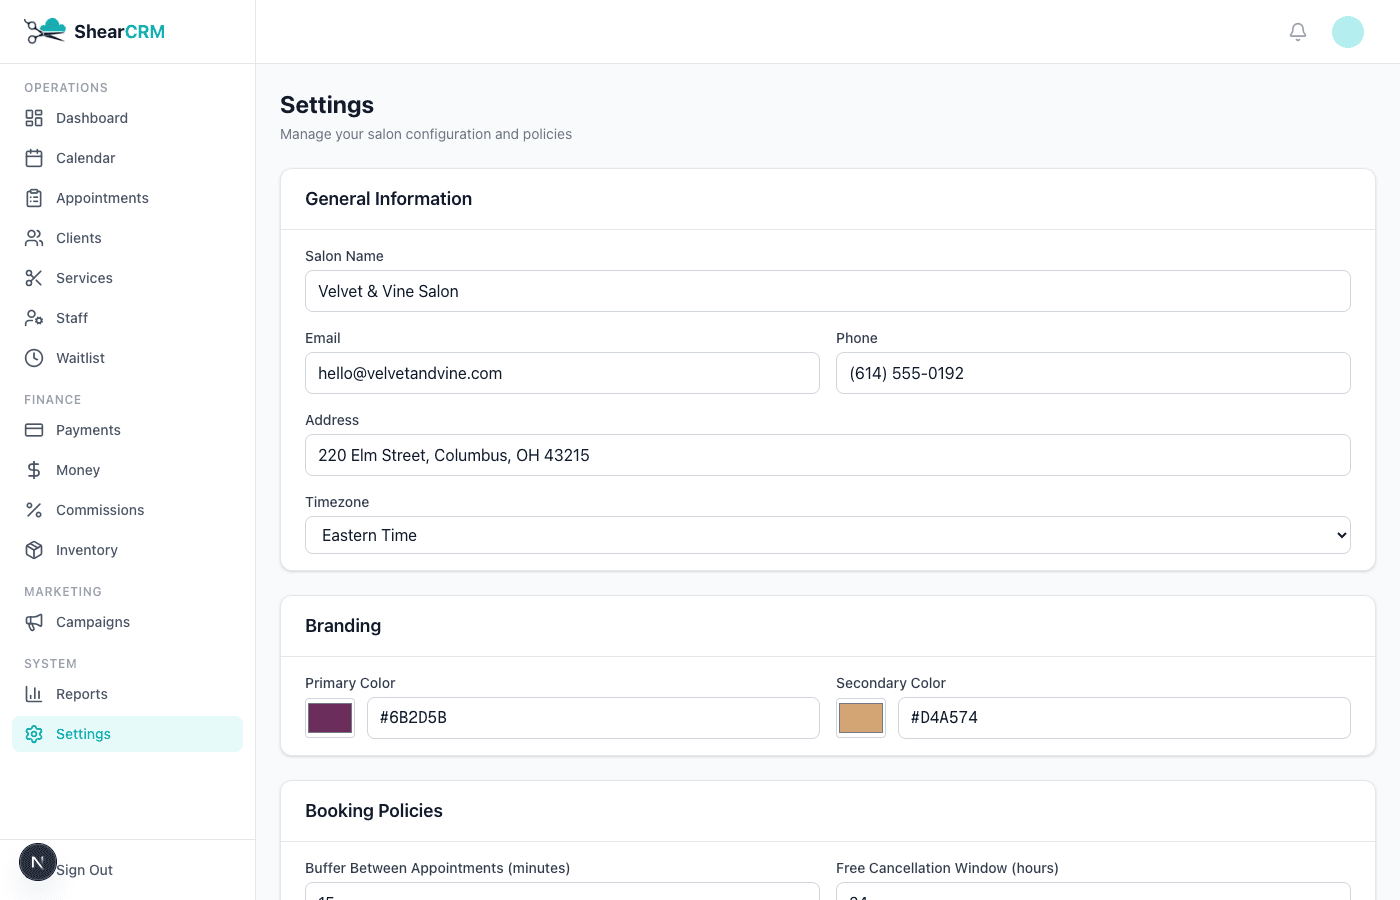This screenshot has height=900, width=1400.
Task: Click the Secondary Color tan swatch
Action: coord(861,718)
